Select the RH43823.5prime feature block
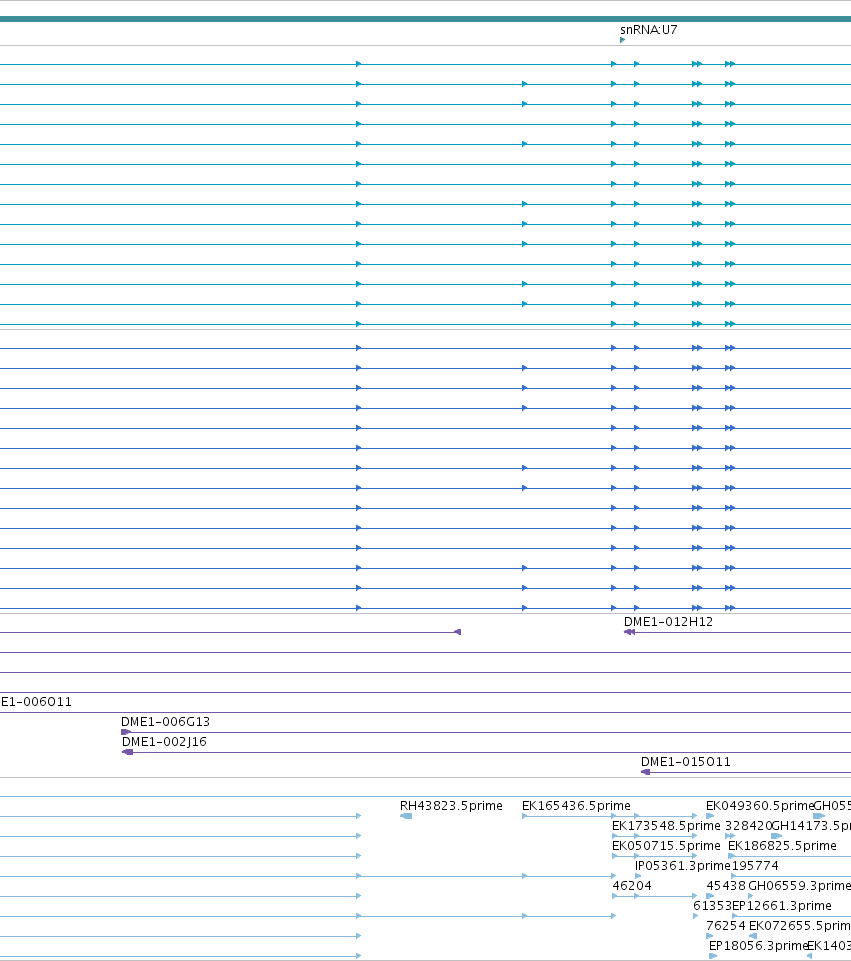The width and height of the screenshot is (851, 961). click(x=406, y=816)
